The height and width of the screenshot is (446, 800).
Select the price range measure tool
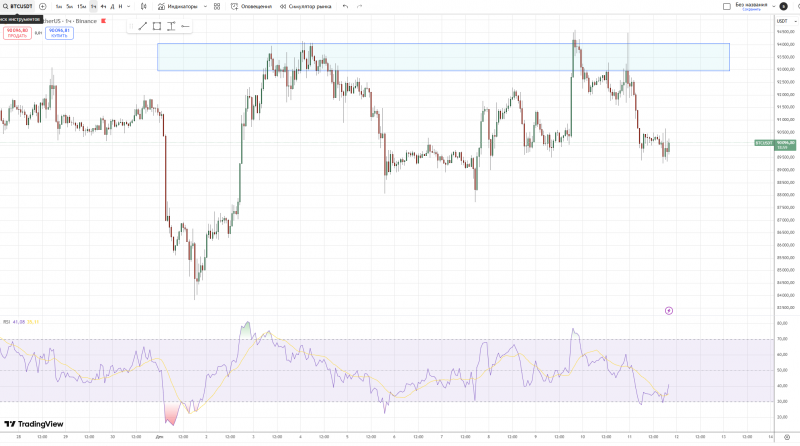pyautogui.click(x=171, y=26)
